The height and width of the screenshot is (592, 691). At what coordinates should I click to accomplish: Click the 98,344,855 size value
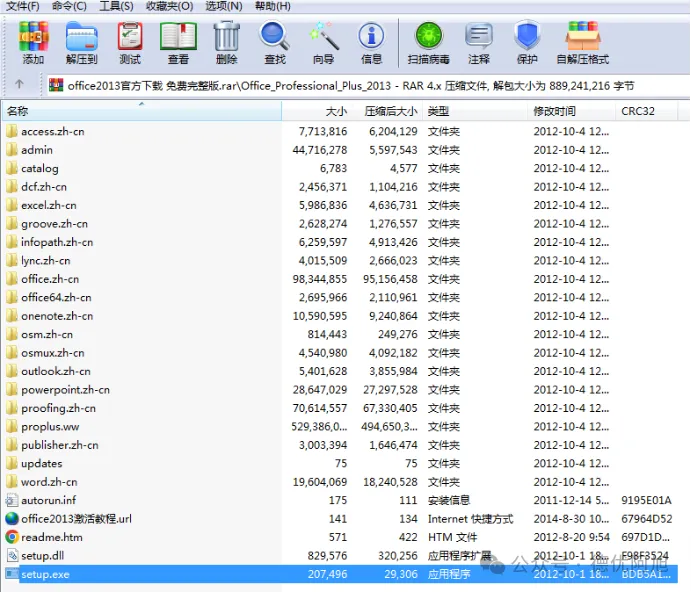point(319,279)
